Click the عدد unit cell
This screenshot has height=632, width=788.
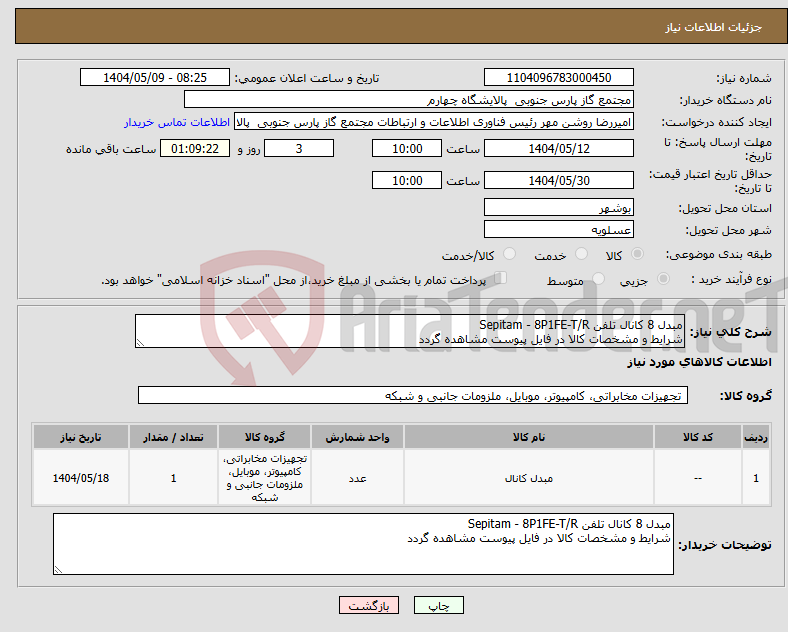click(357, 478)
